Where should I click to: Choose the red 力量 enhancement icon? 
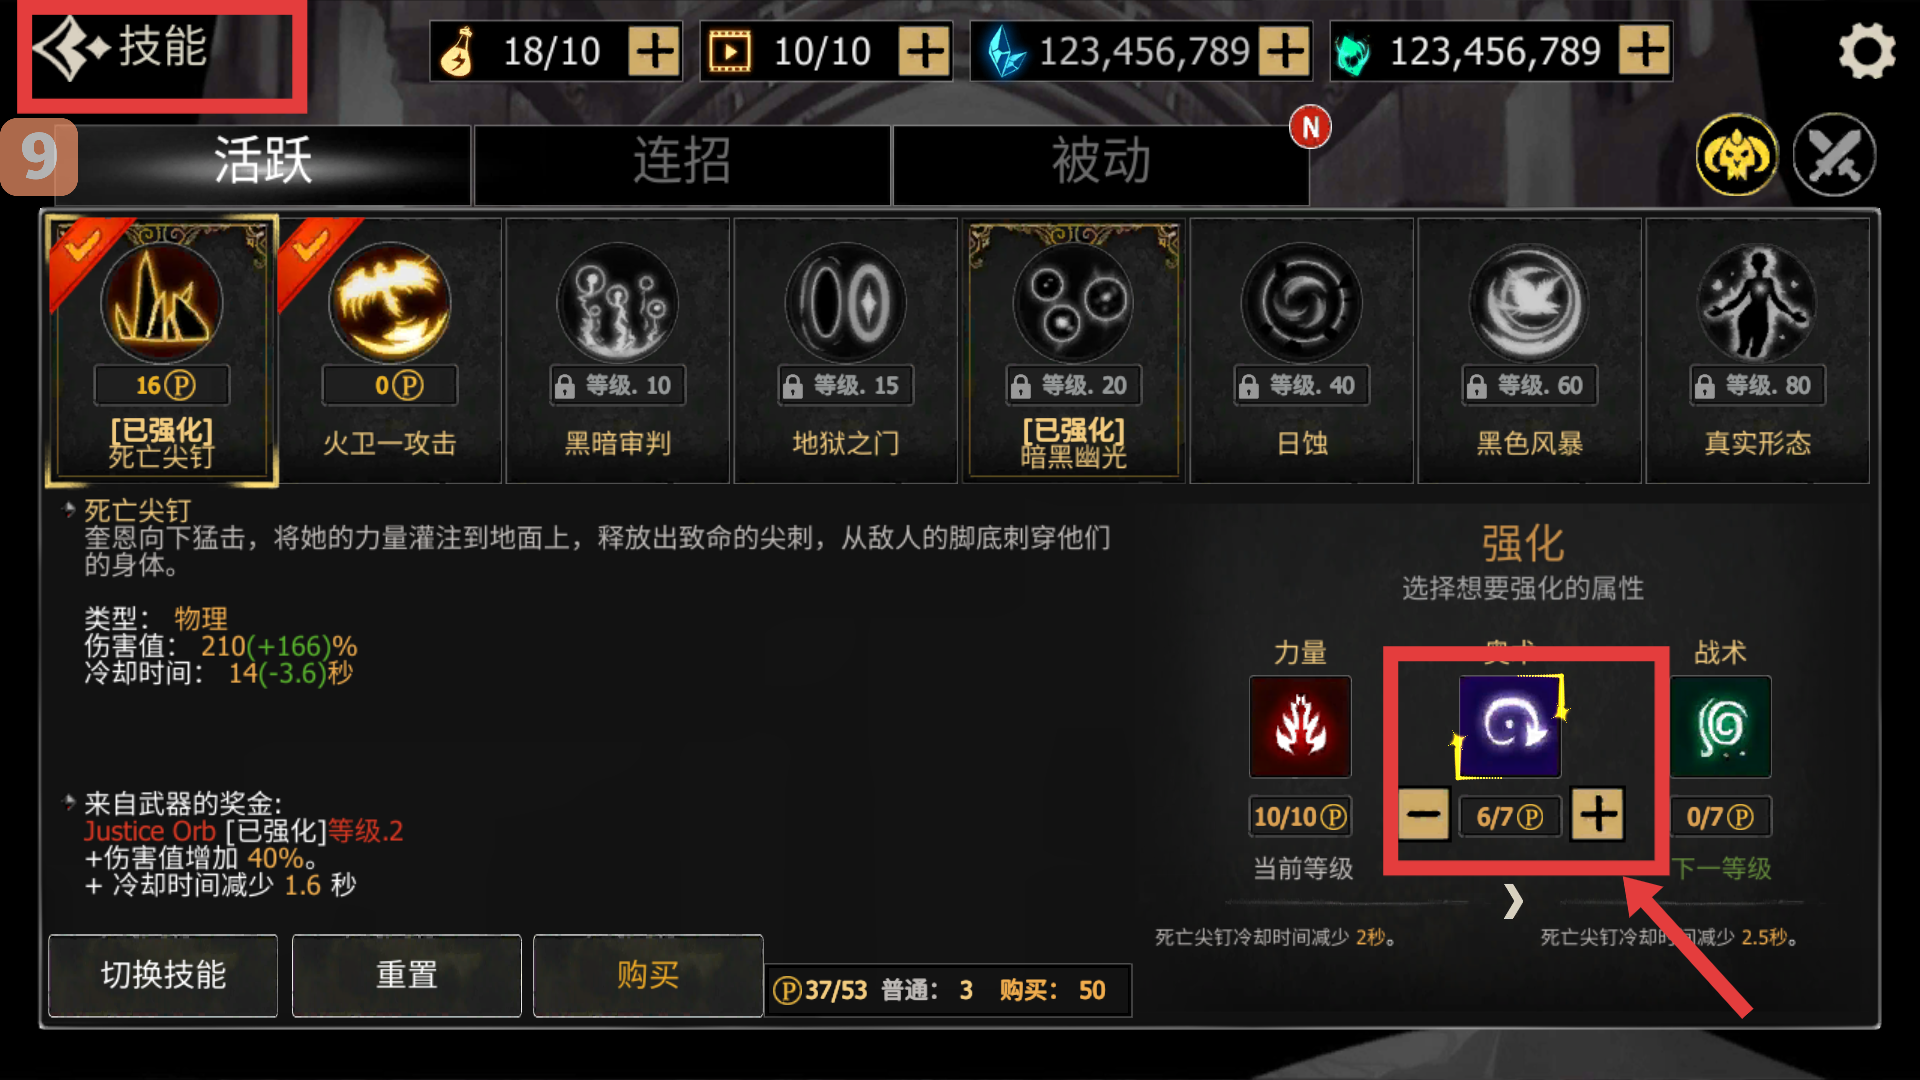point(1300,727)
